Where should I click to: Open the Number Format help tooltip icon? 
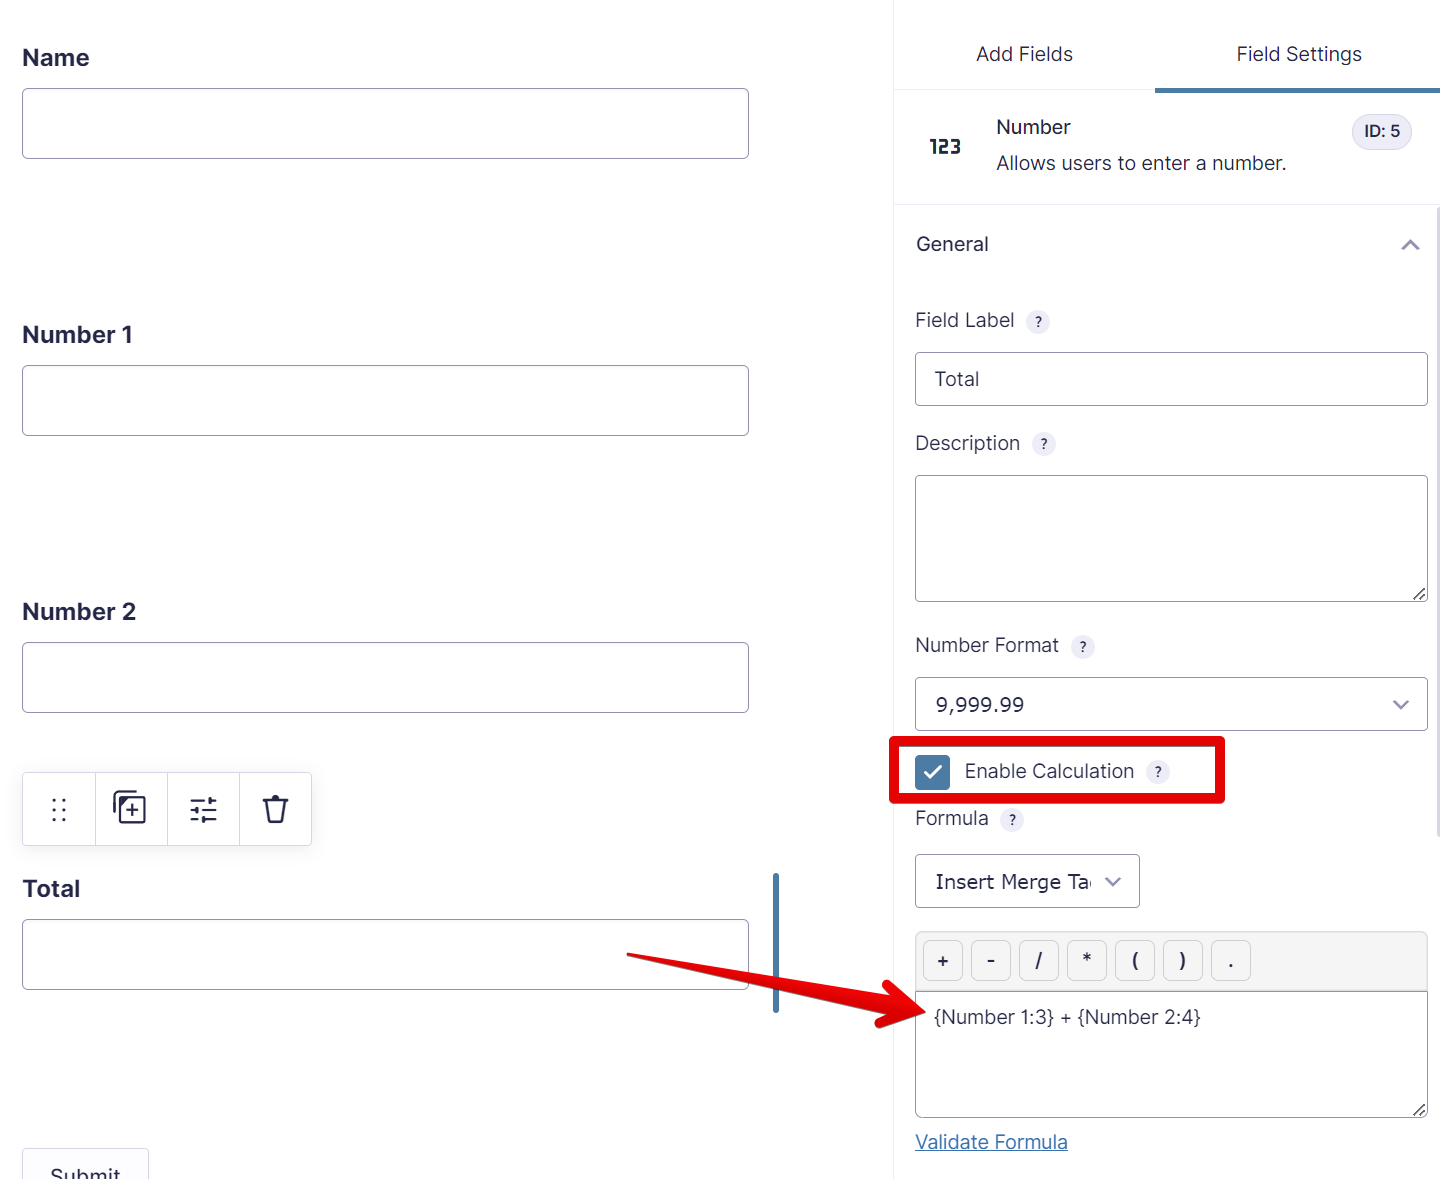[1083, 647]
